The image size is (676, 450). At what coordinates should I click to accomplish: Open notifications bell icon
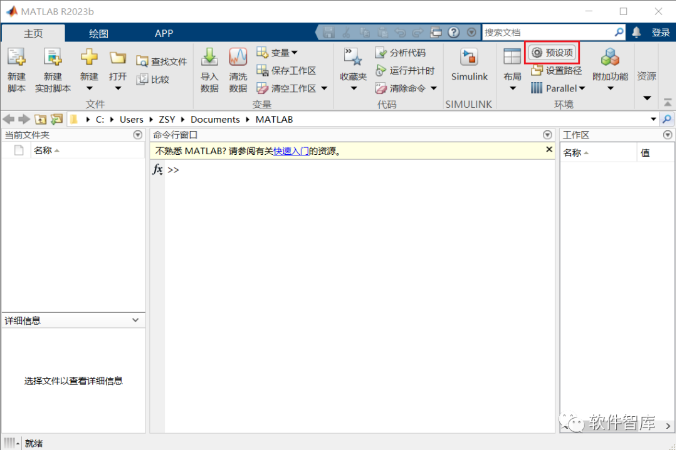tap(636, 32)
